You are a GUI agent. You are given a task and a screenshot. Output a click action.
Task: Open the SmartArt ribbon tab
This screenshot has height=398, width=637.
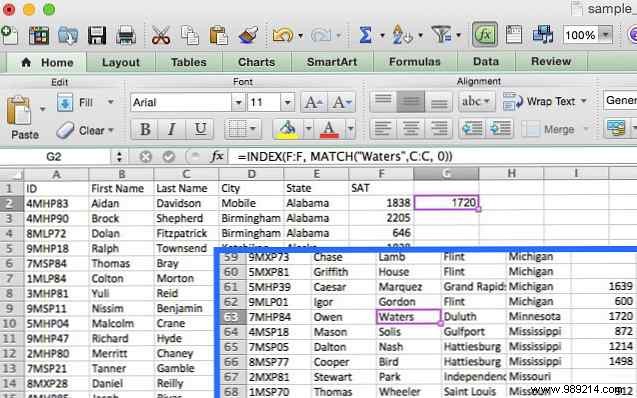332,62
